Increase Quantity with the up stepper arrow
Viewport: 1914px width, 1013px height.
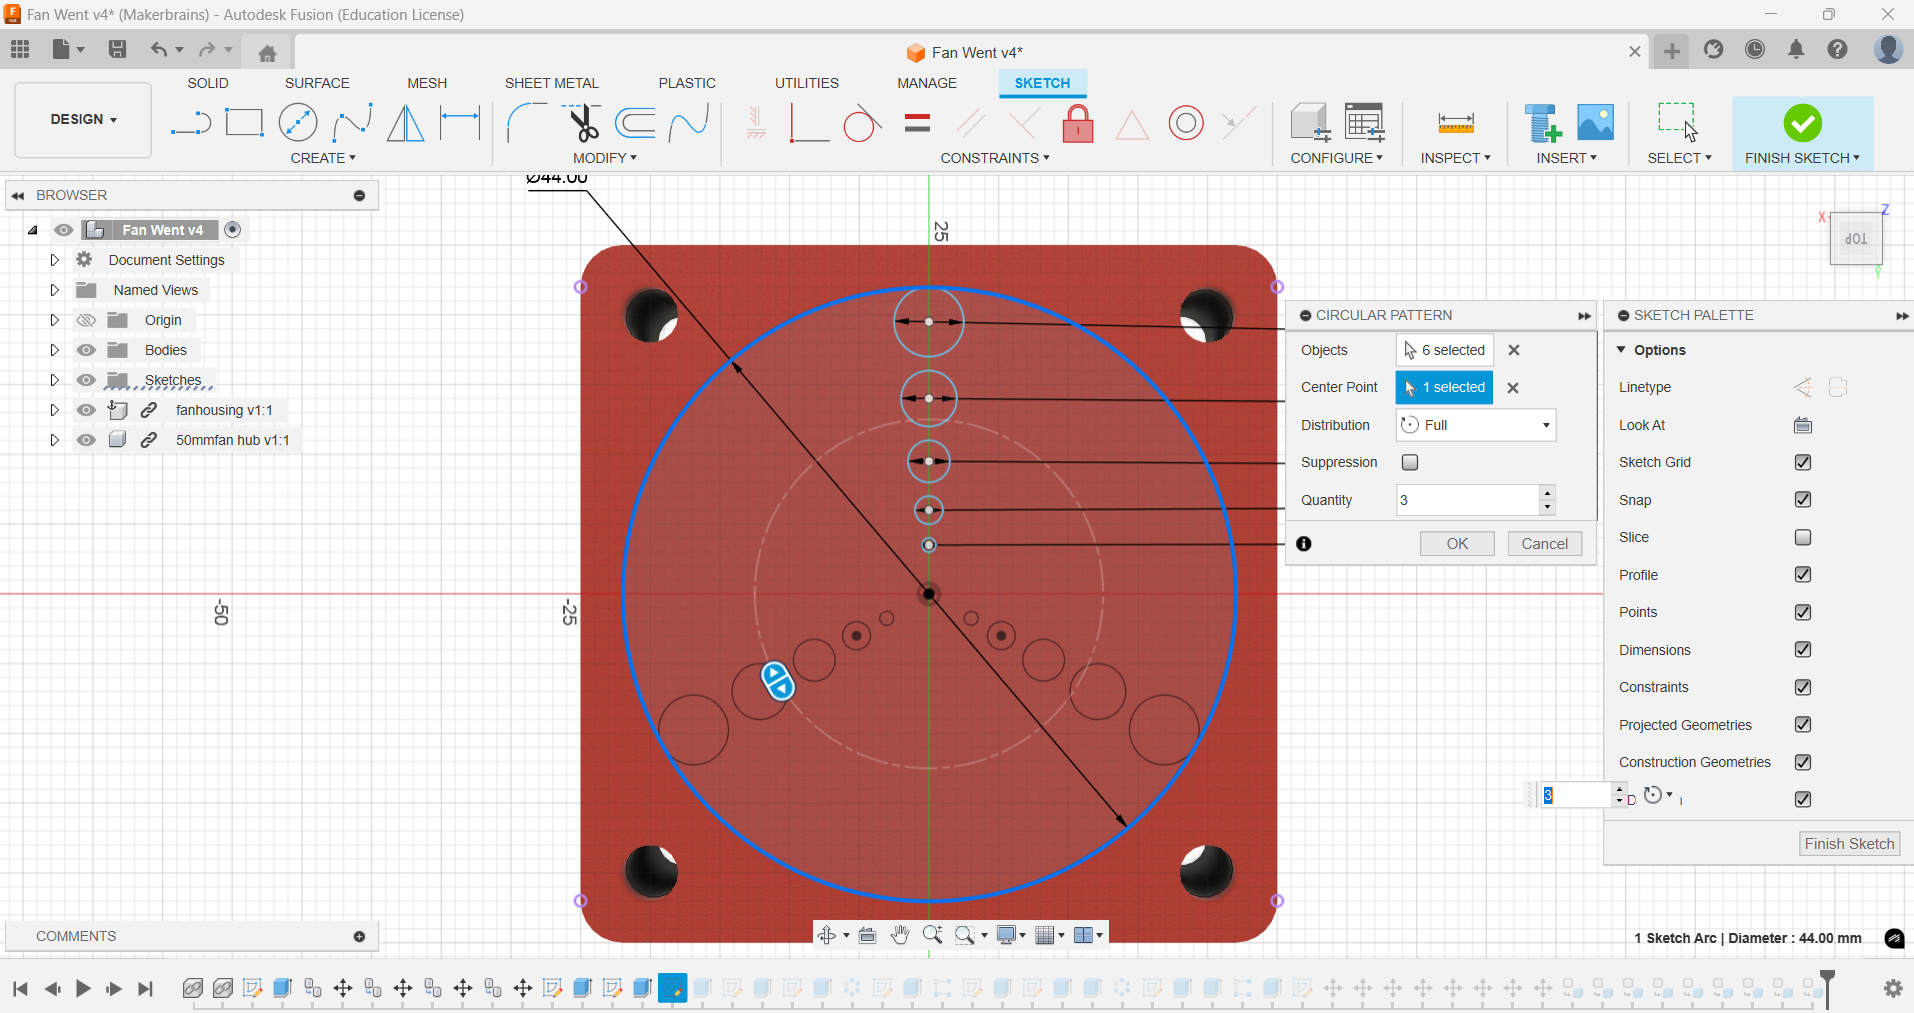pos(1548,493)
